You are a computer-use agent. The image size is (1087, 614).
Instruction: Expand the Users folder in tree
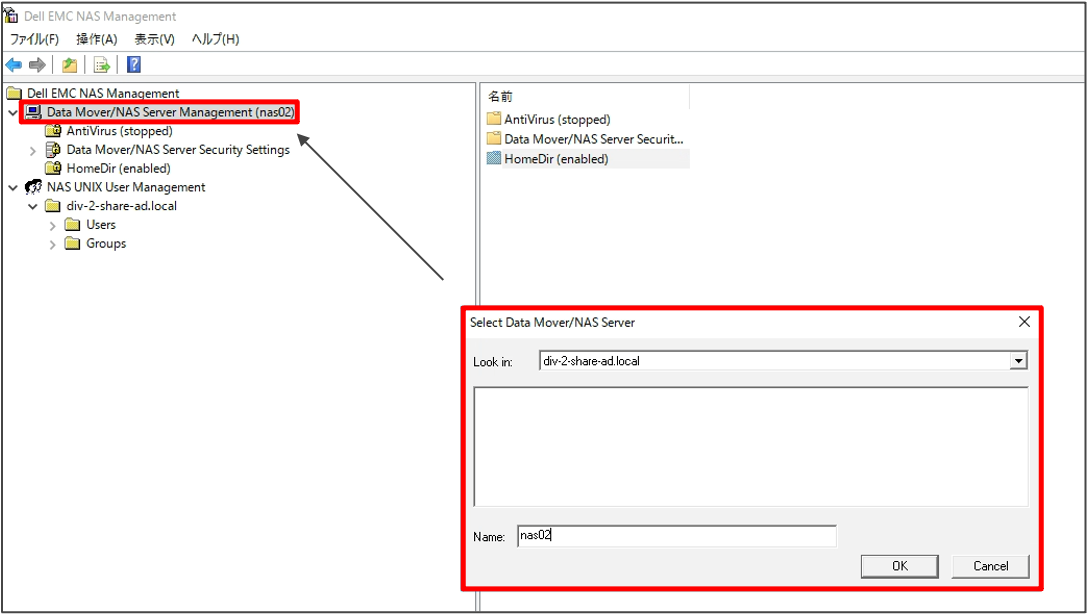[53, 225]
